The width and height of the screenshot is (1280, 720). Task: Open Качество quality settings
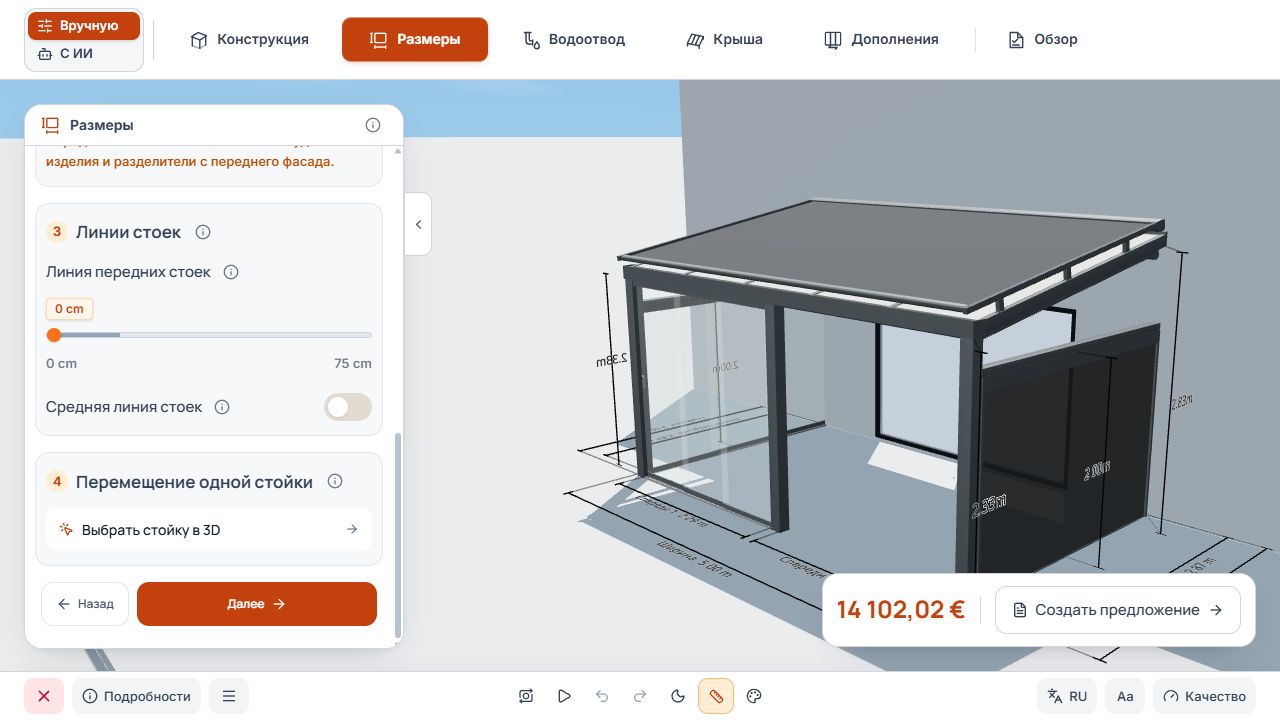point(1205,696)
